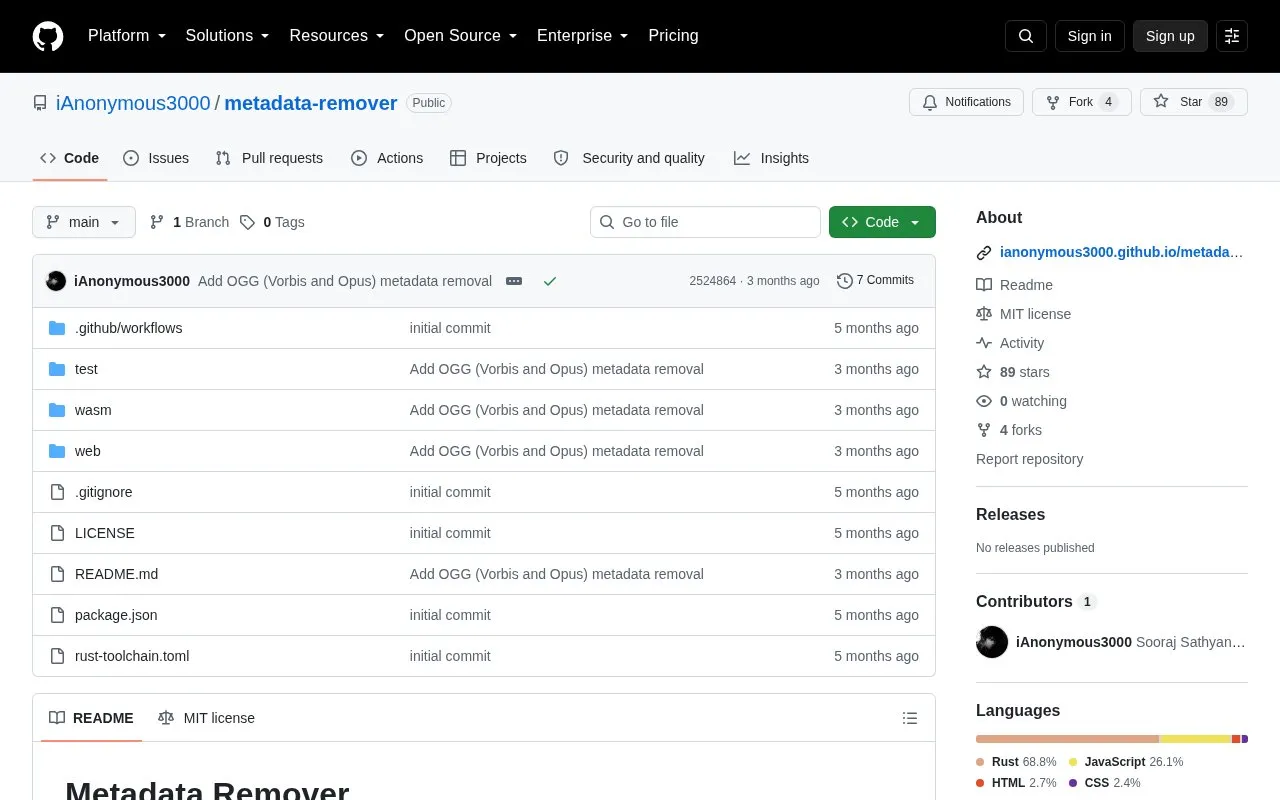View the 1 Branch list
The height and width of the screenshot is (800, 1280).
189,222
